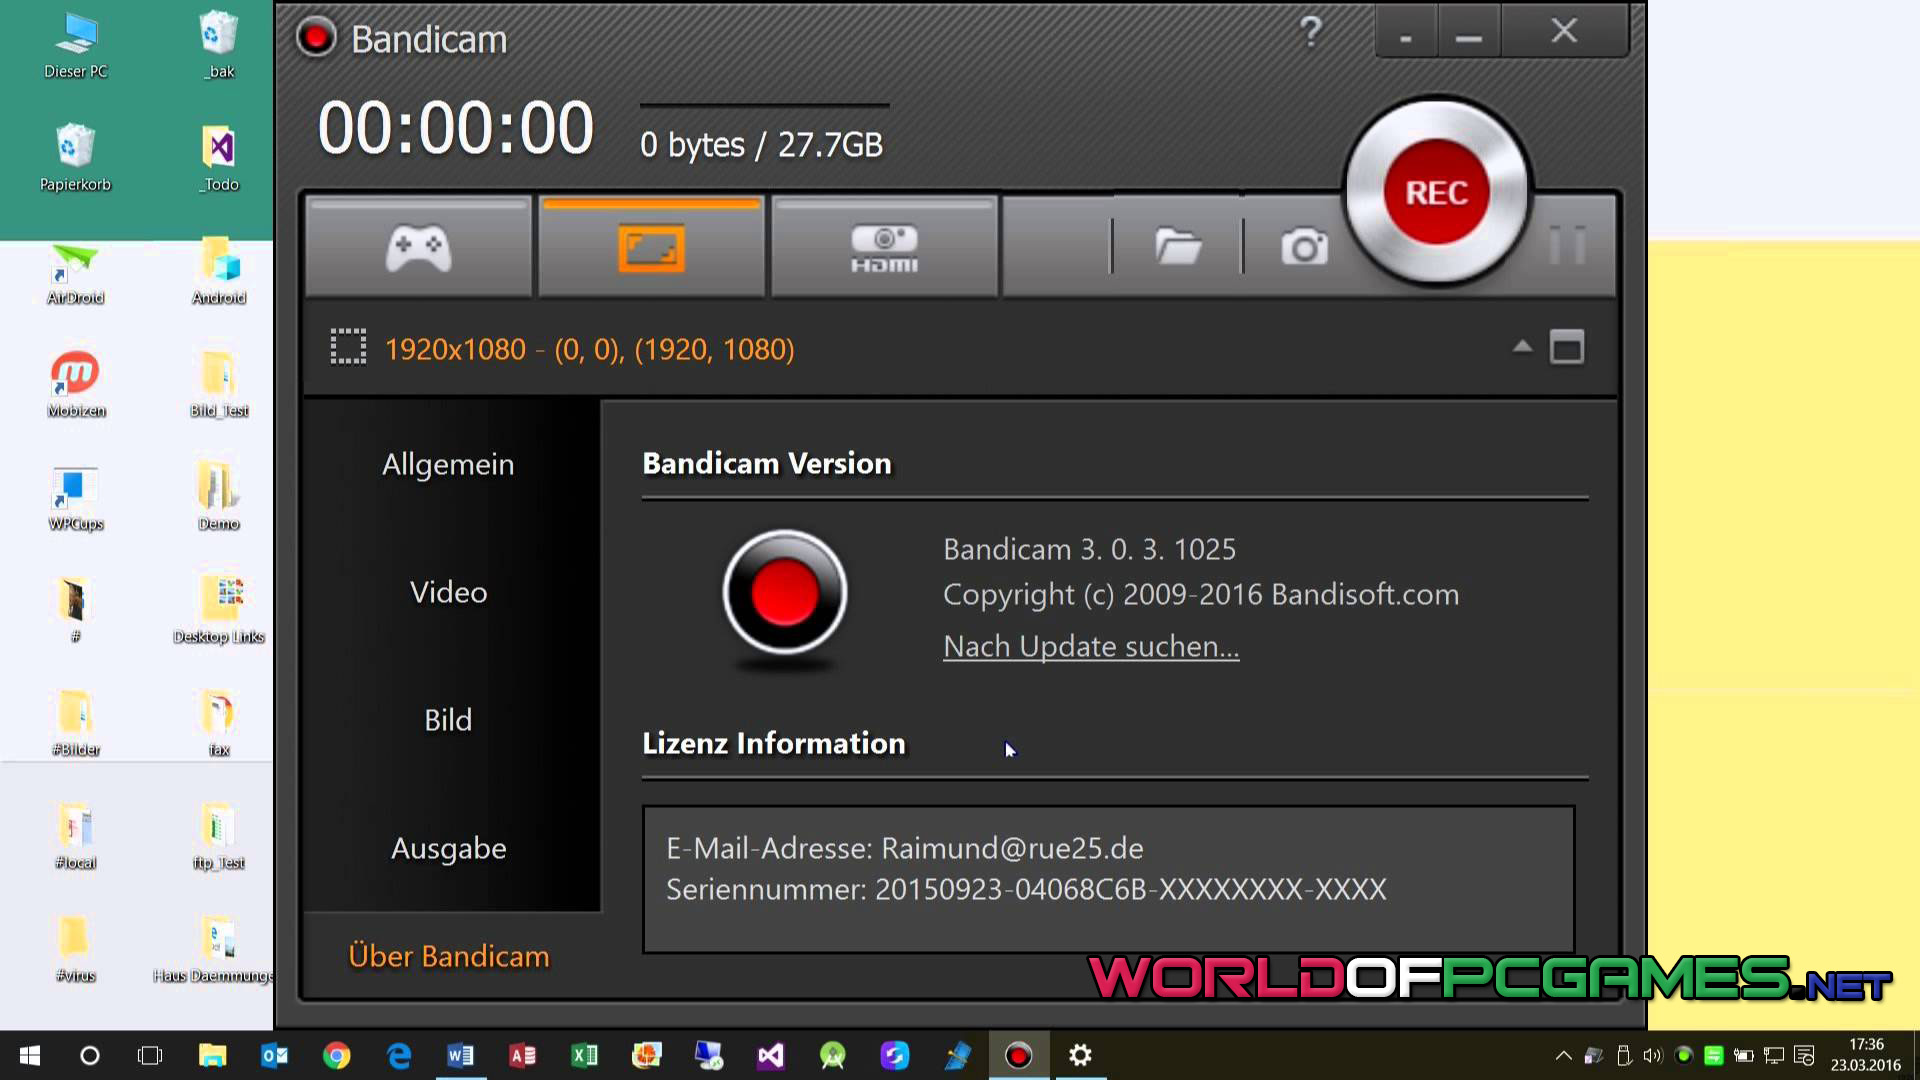Take a screenshot with camera icon
Image resolution: width=1920 pixels, height=1080 pixels.
1304,246
